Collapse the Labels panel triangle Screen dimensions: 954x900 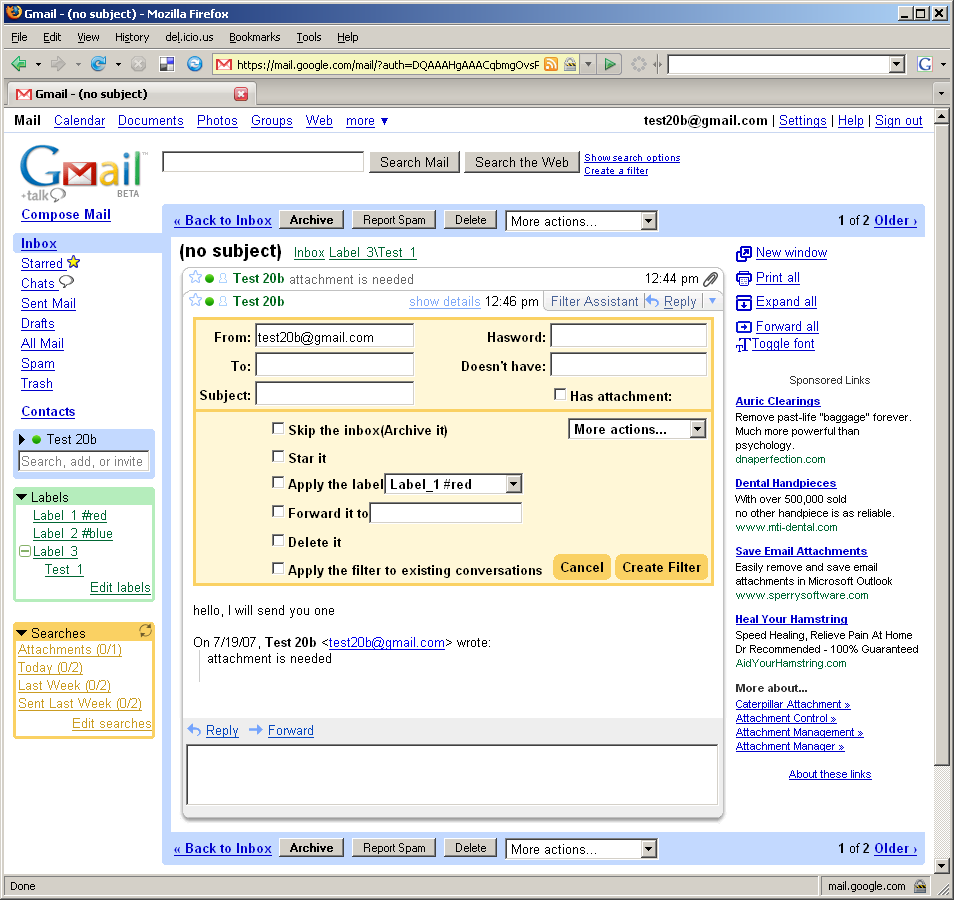tap(21, 497)
